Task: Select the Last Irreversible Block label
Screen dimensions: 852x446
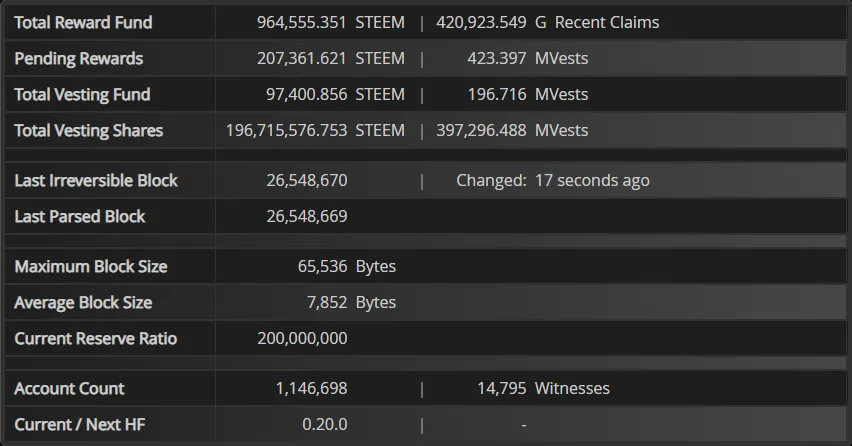Action: (96, 180)
